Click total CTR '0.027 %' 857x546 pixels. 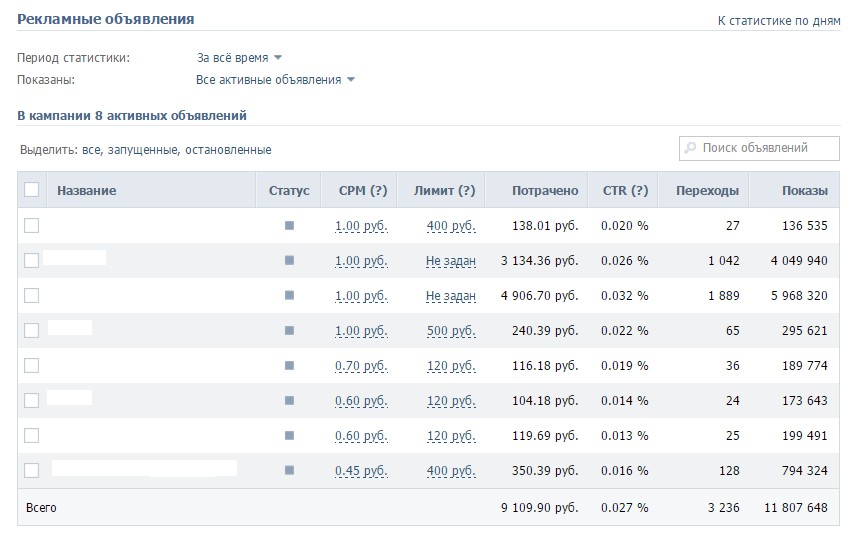point(625,508)
